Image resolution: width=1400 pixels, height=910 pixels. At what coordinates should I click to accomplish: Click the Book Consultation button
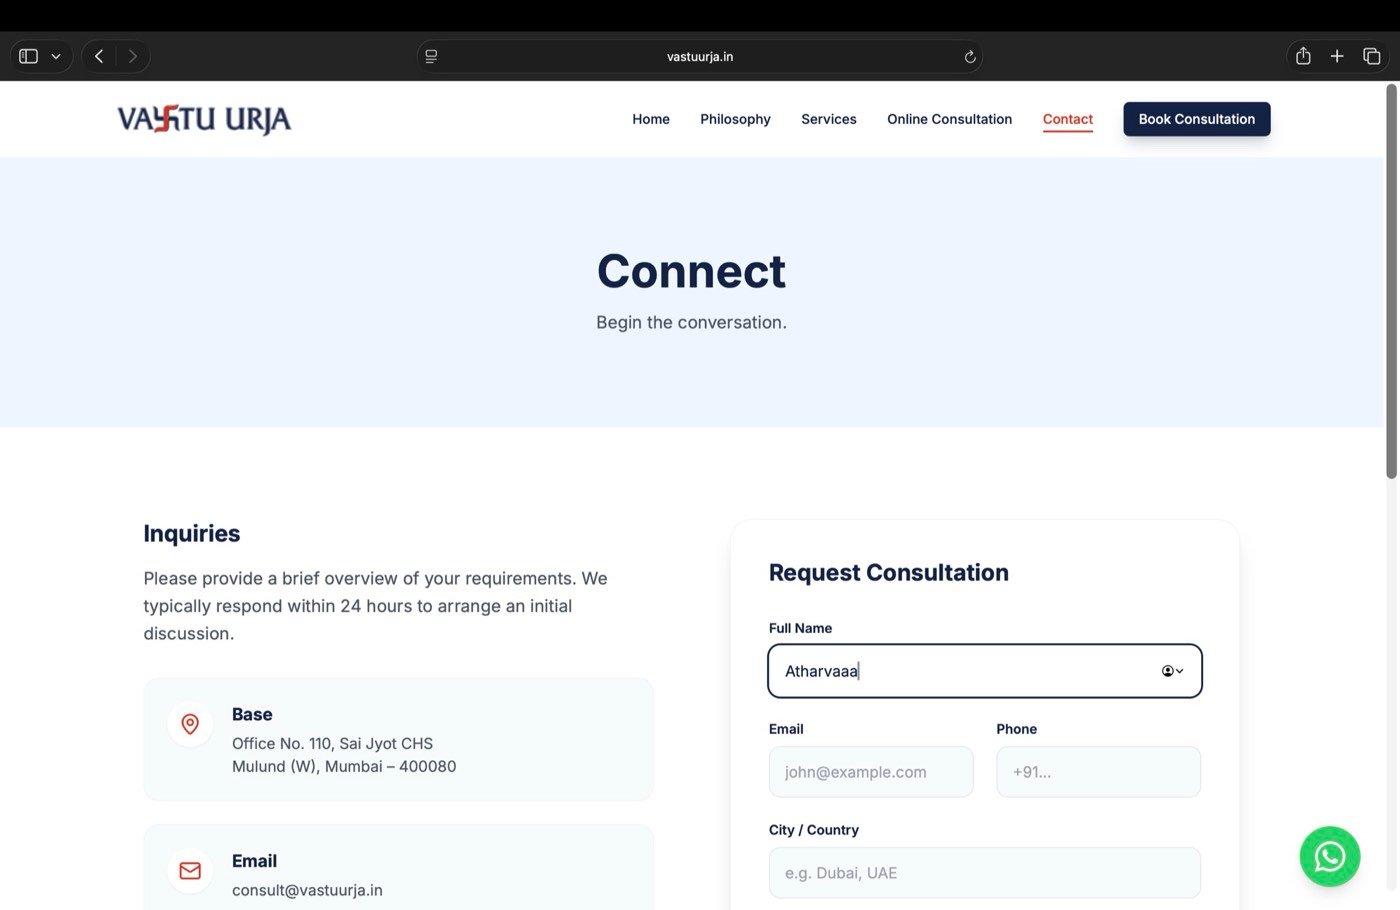(x=1197, y=119)
